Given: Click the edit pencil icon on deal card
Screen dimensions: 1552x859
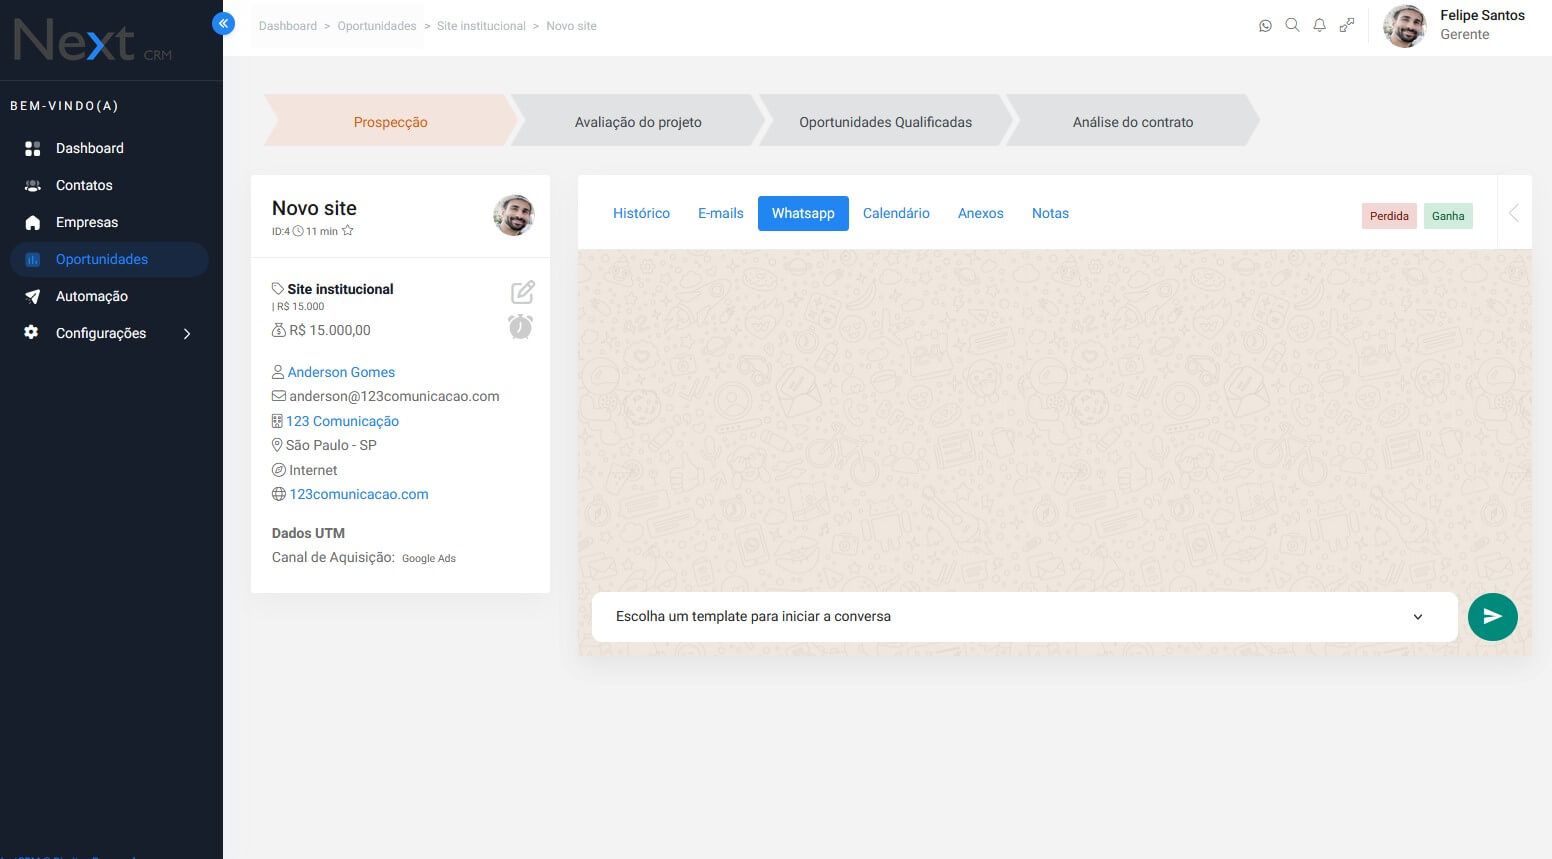Looking at the screenshot, I should (x=522, y=292).
